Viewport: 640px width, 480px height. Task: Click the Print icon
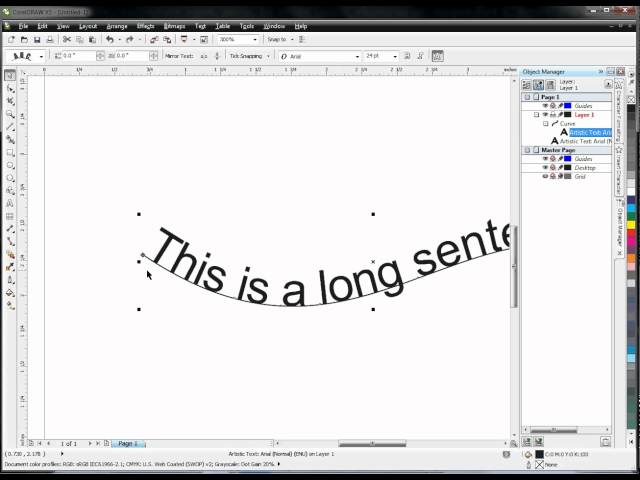[x=50, y=40]
